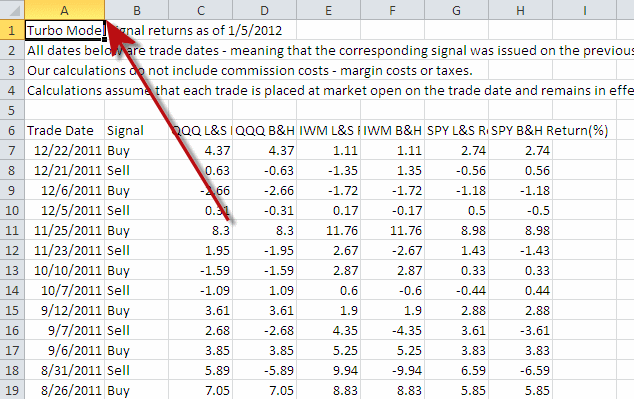634x399 pixels.
Task: Click the 'Calculations assume that each trade' cell
Action: pyautogui.click(x=65, y=90)
